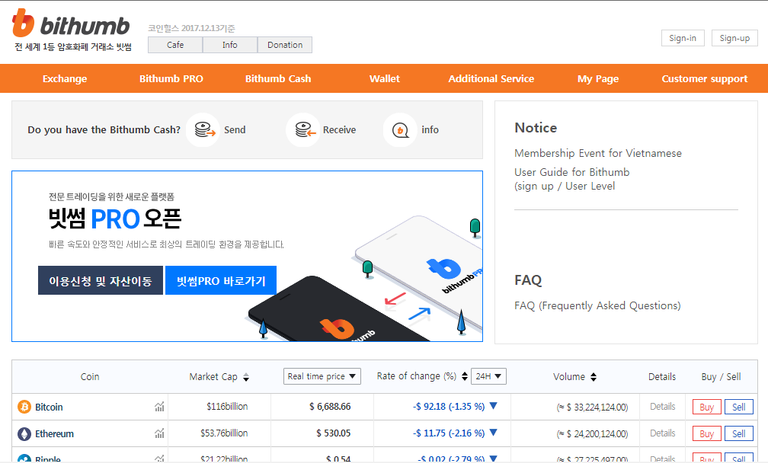Viewport: 768px width, 463px height.
Task: Click the blue 빗썸PRO 바로가기 button
Action: 221,280
